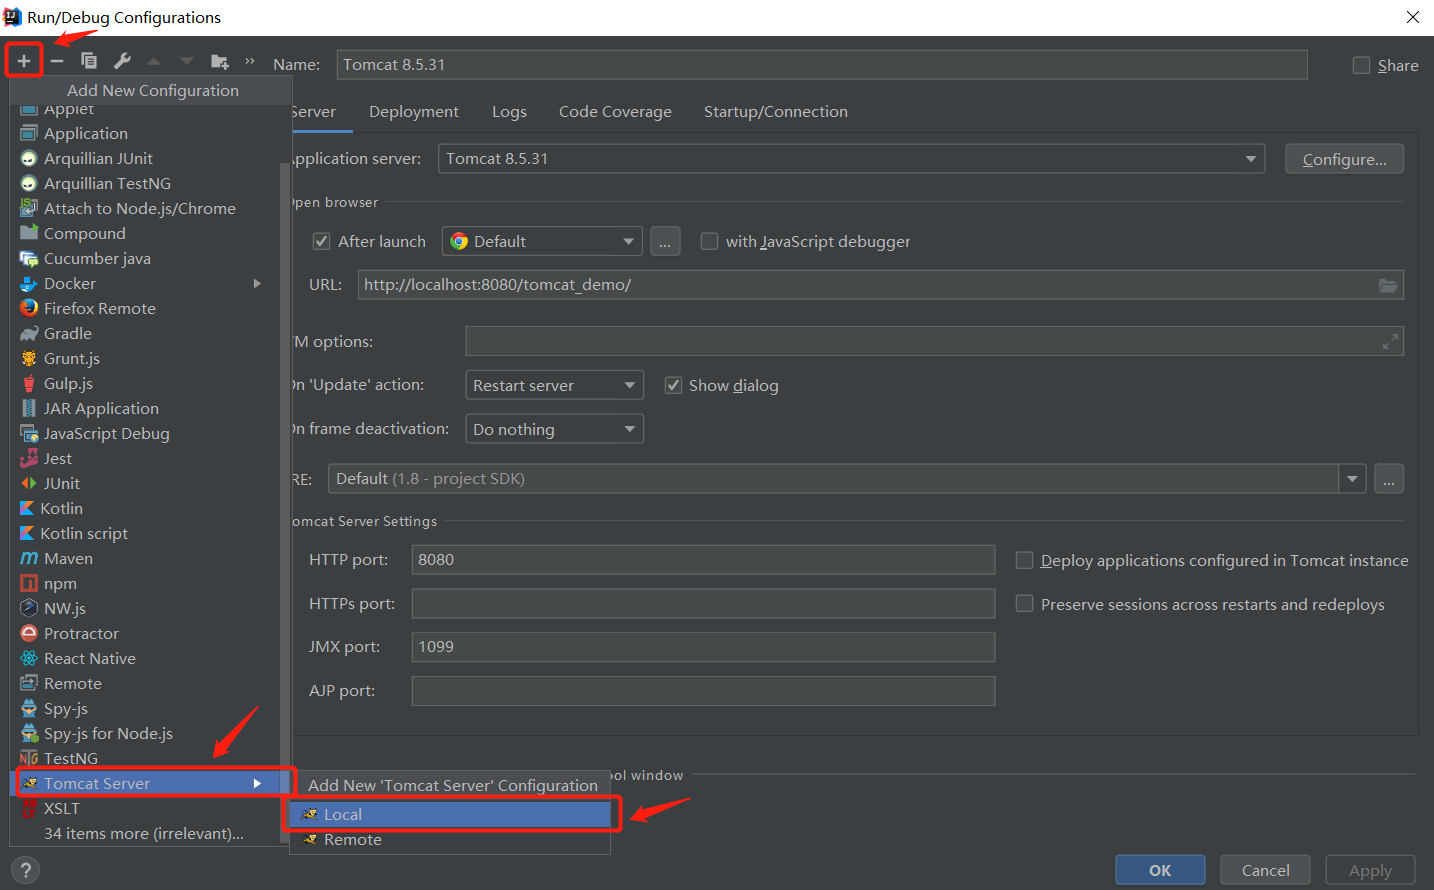Click the plus Add New Configuration icon
The width and height of the screenshot is (1434, 890).
pyautogui.click(x=24, y=61)
